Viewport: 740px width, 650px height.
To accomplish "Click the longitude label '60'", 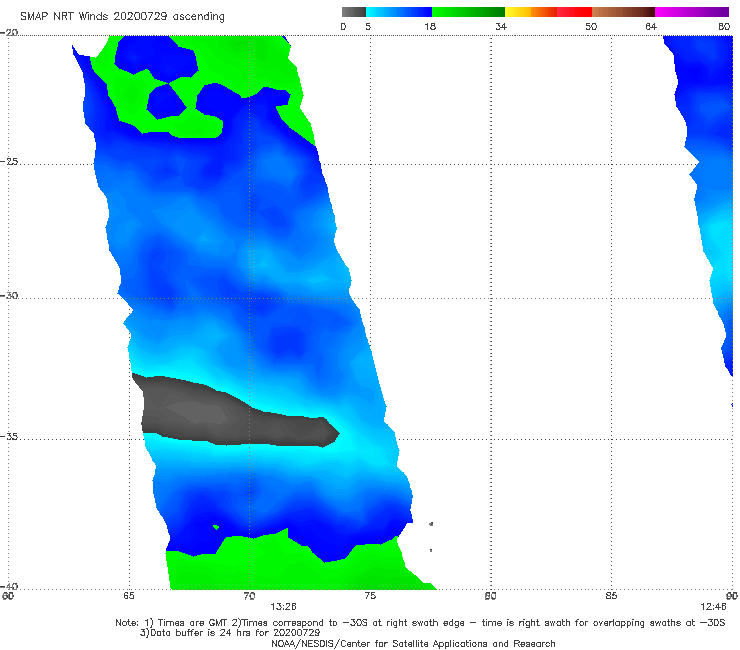I will click(8, 596).
